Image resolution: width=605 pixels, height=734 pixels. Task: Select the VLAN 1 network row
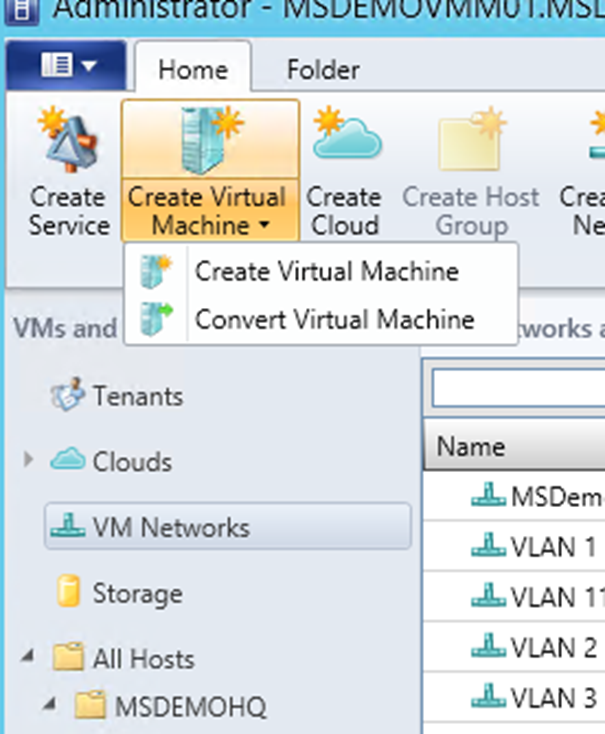(514, 546)
